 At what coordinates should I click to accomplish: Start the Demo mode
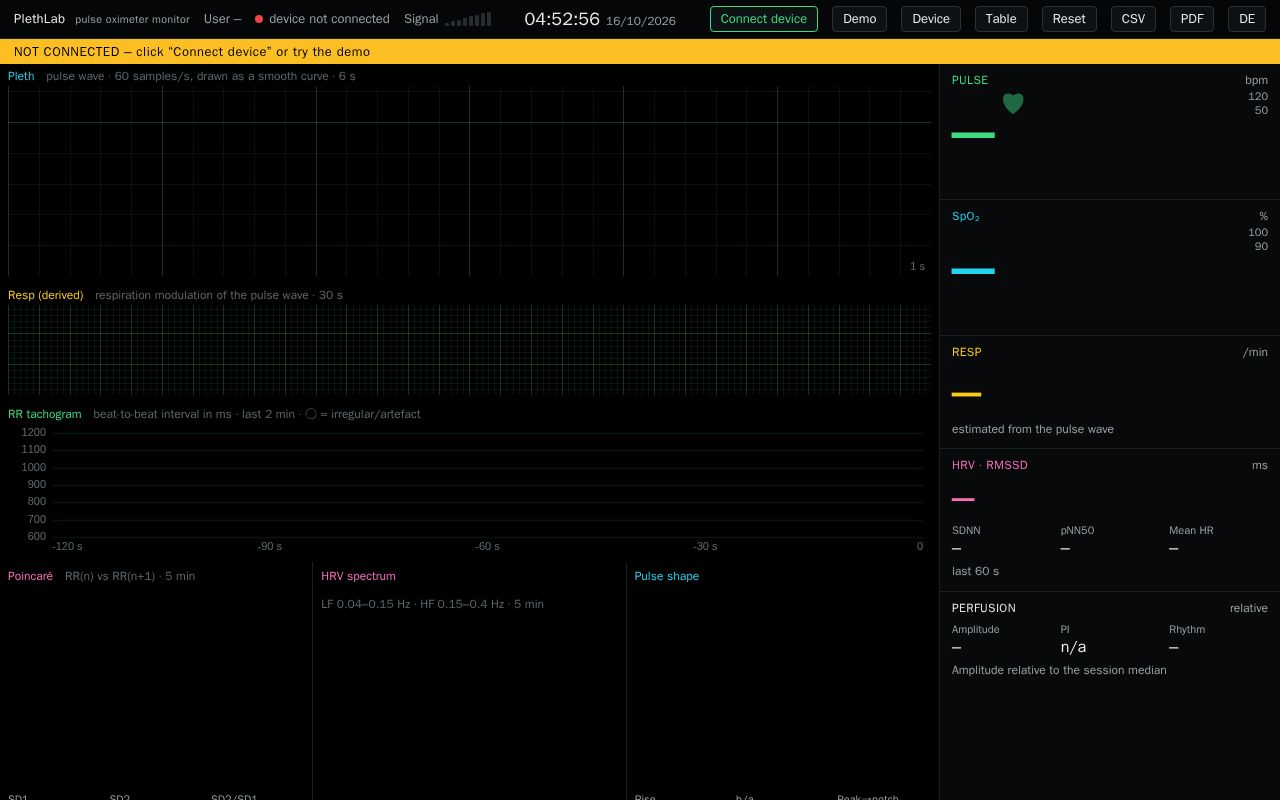pyautogui.click(x=860, y=19)
